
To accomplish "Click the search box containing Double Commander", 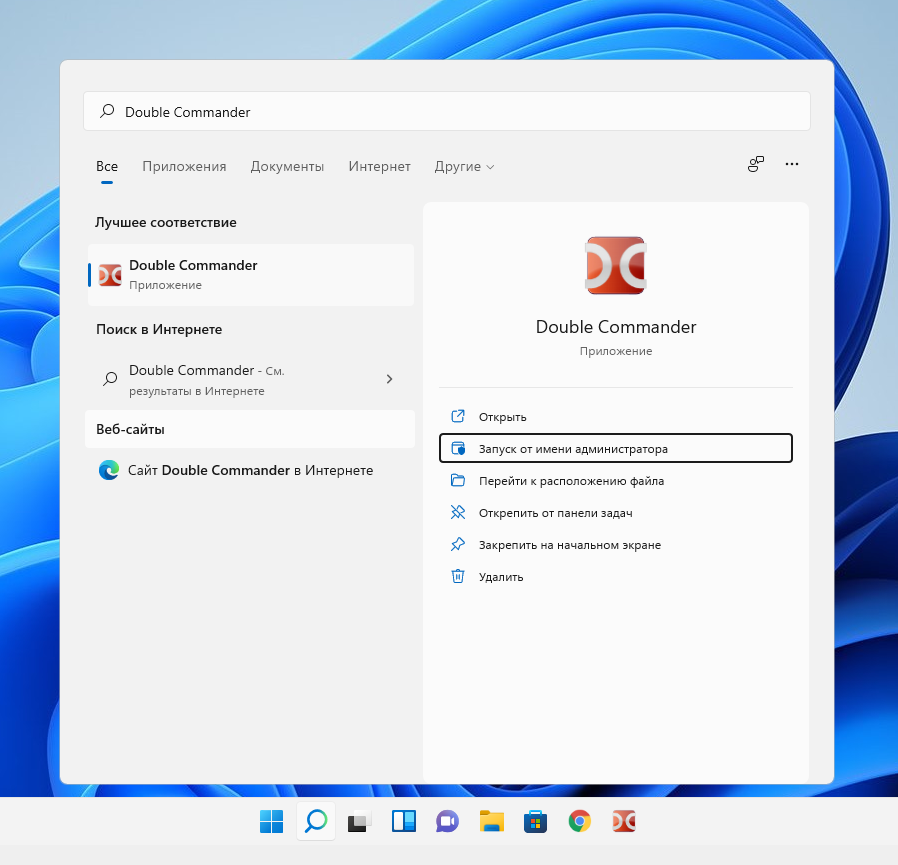I will tap(446, 112).
